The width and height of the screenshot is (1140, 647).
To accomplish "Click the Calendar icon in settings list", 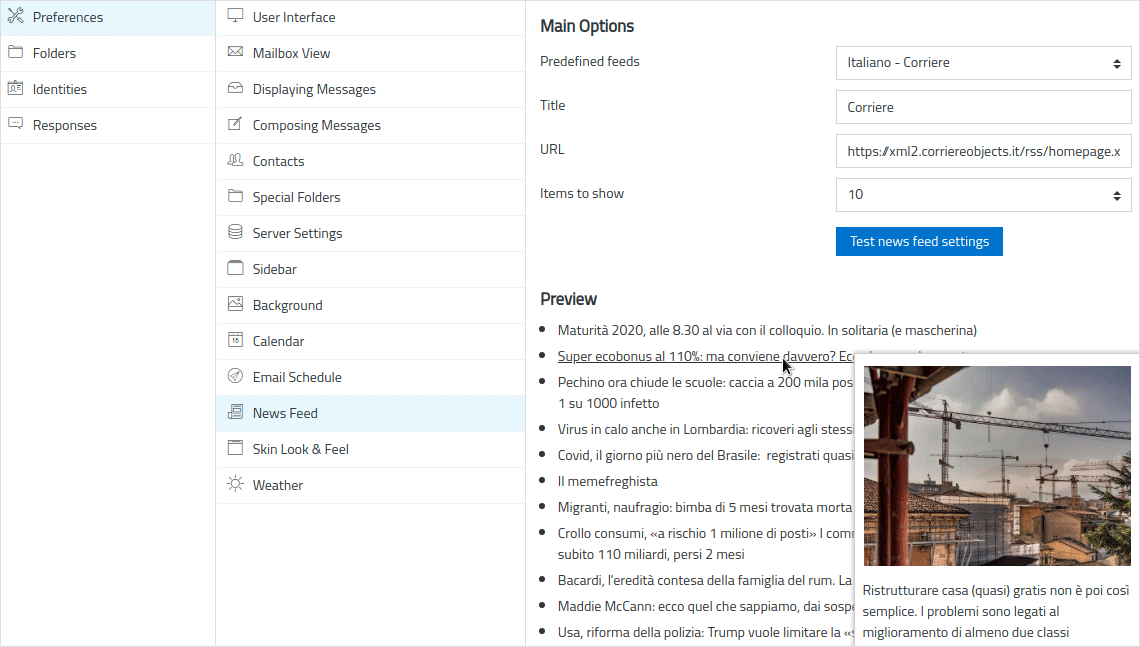I will pos(235,340).
